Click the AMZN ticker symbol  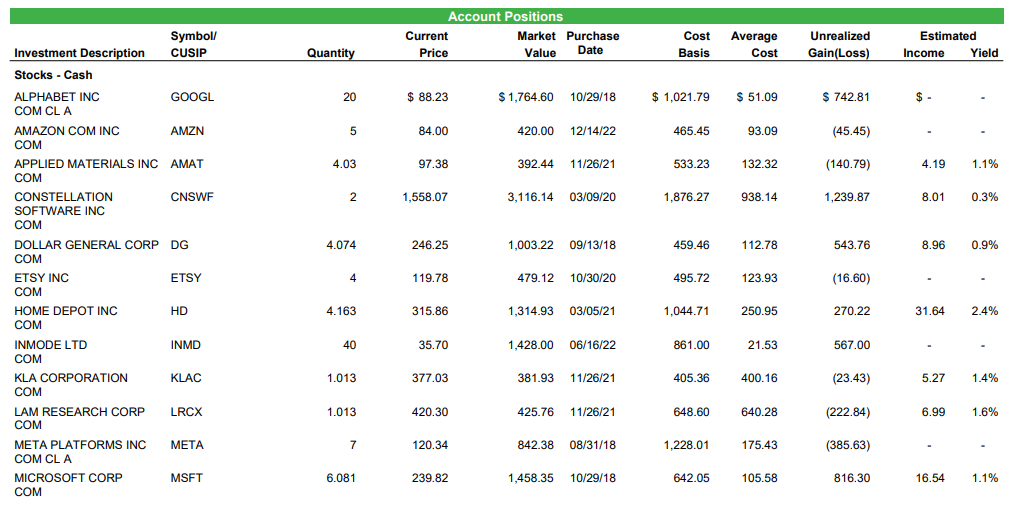(x=187, y=131)
